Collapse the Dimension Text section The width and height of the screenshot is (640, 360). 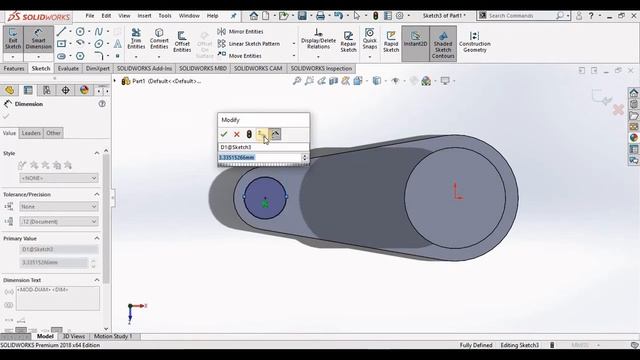point(97,280)
